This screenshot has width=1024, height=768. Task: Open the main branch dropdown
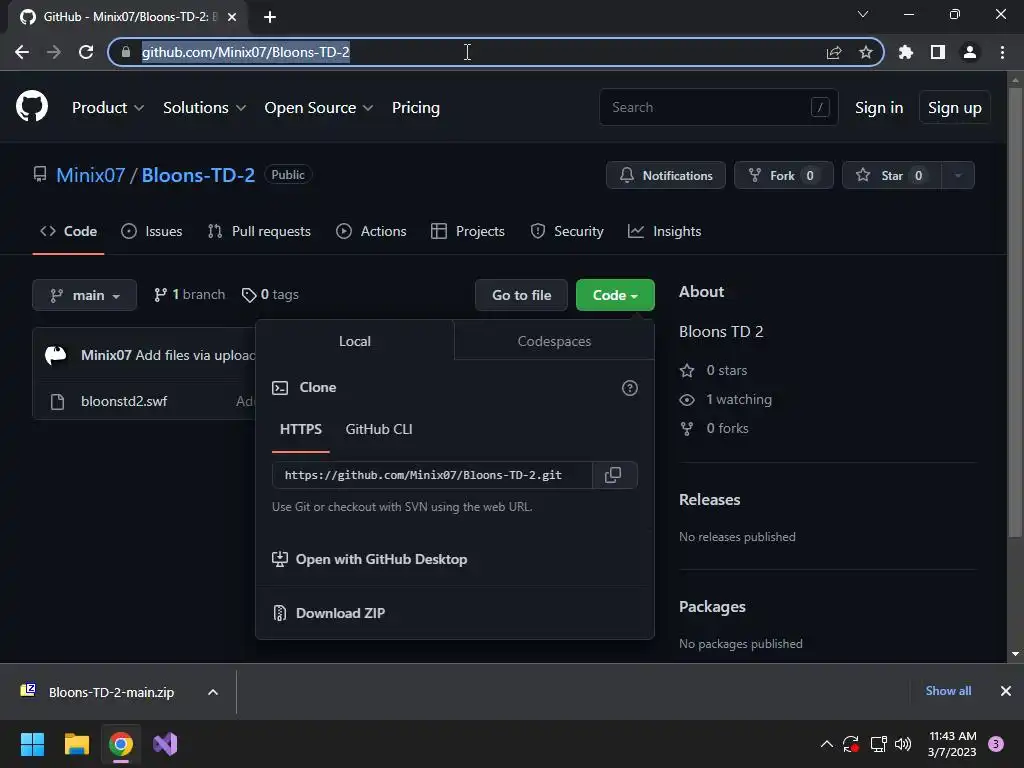tap(85, 295)
